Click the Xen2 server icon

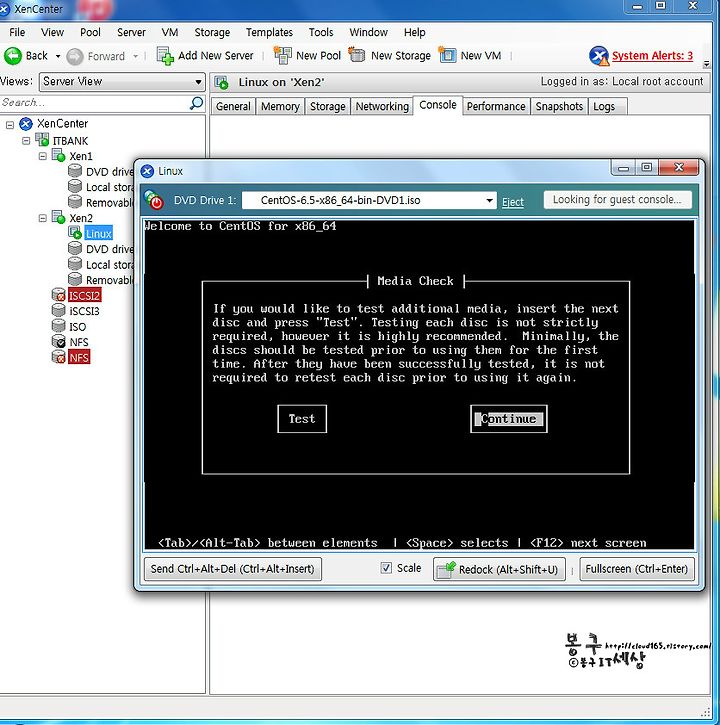pos(58,217)
